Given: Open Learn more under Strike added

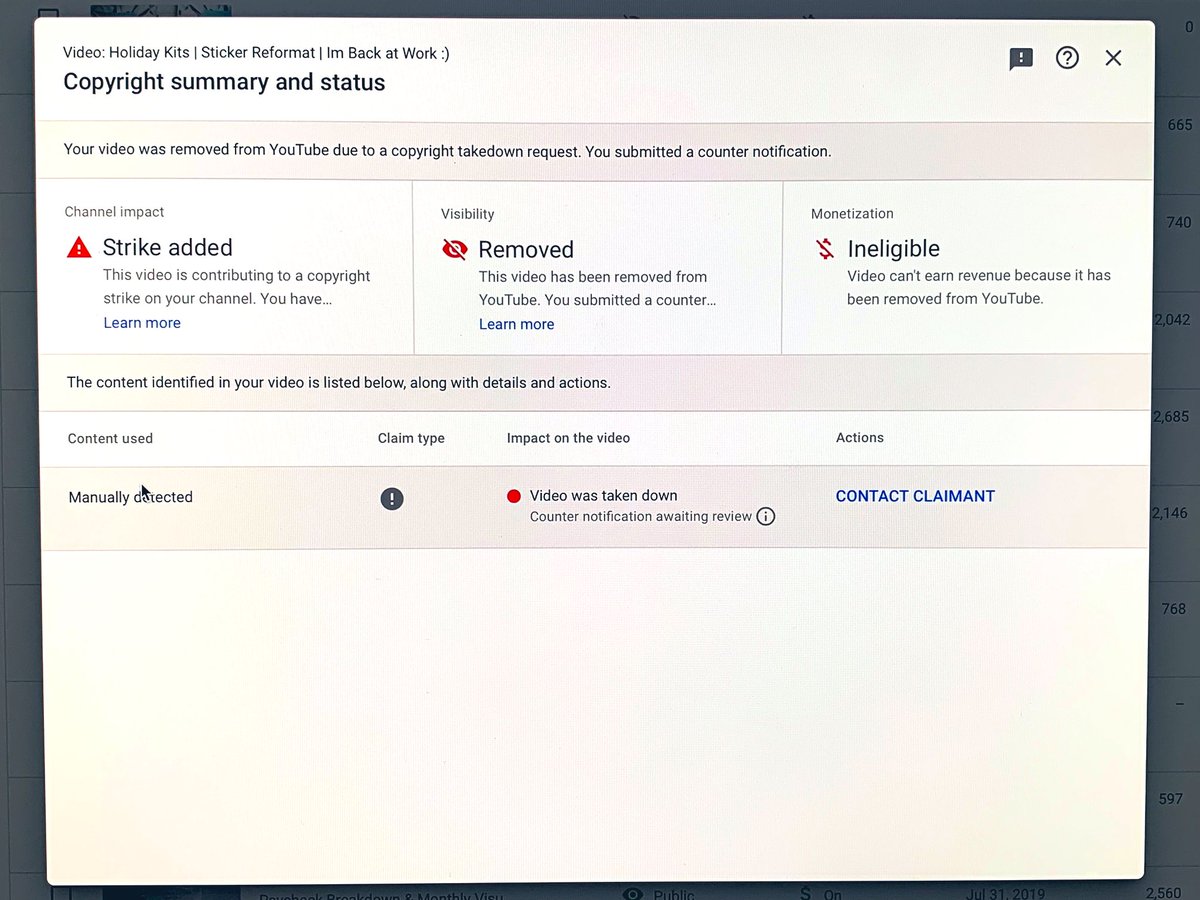Looking at the screenshot, I should (x=142, y=323).
